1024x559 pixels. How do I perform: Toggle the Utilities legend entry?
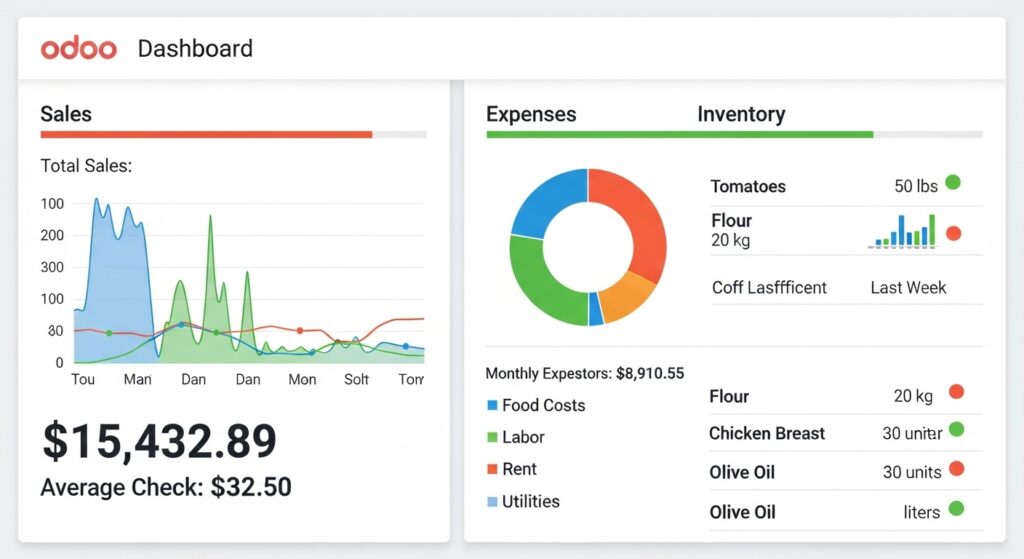522,501
